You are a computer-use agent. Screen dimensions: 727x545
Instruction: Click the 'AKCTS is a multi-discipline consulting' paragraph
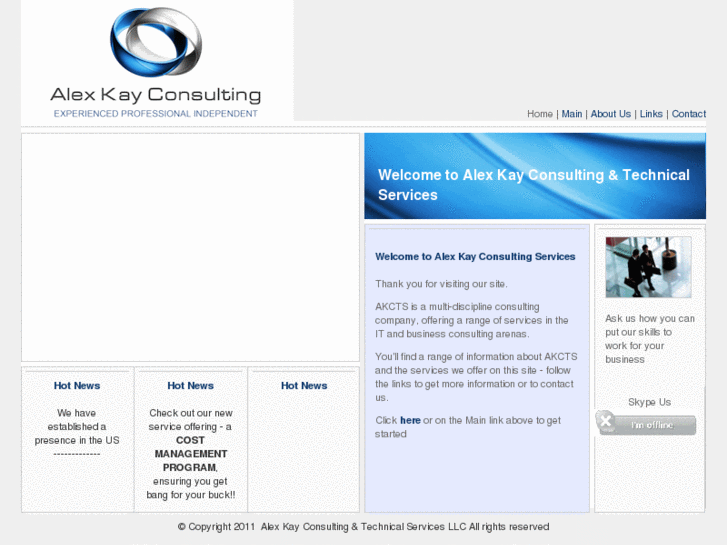472,320
